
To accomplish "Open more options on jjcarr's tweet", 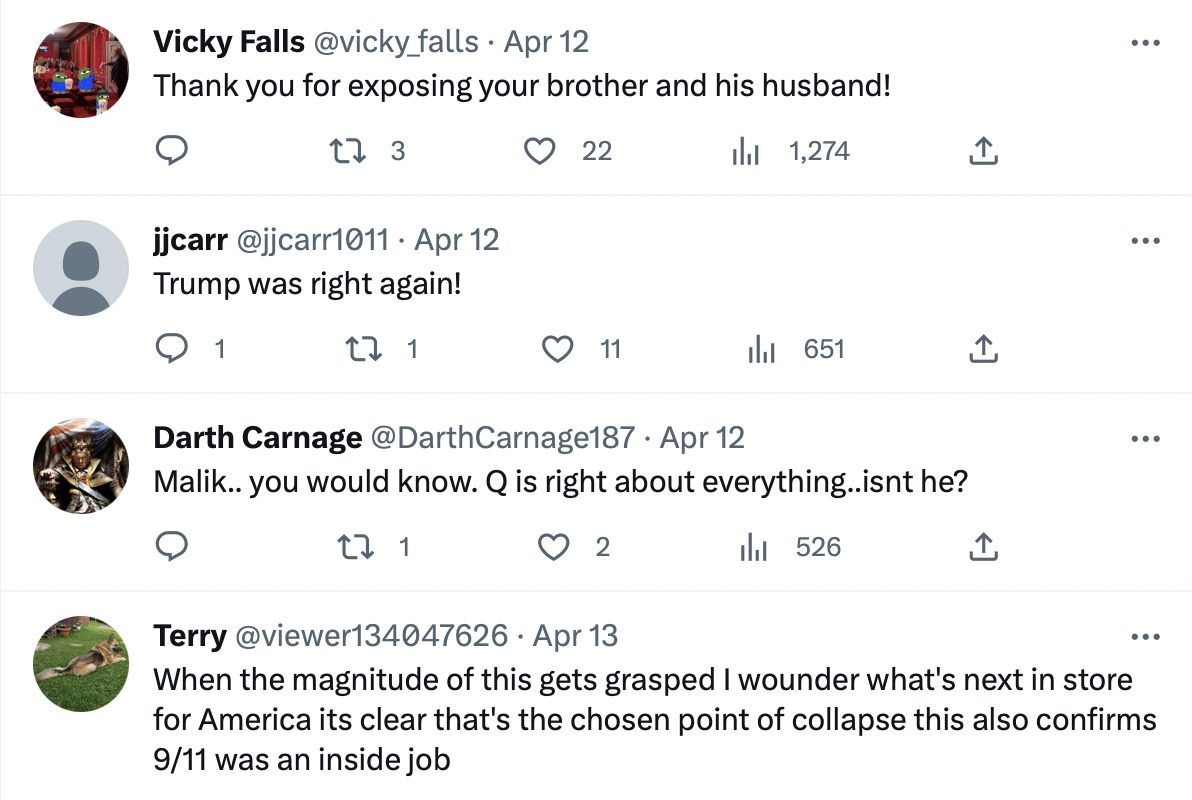I will pos(1144,241).
